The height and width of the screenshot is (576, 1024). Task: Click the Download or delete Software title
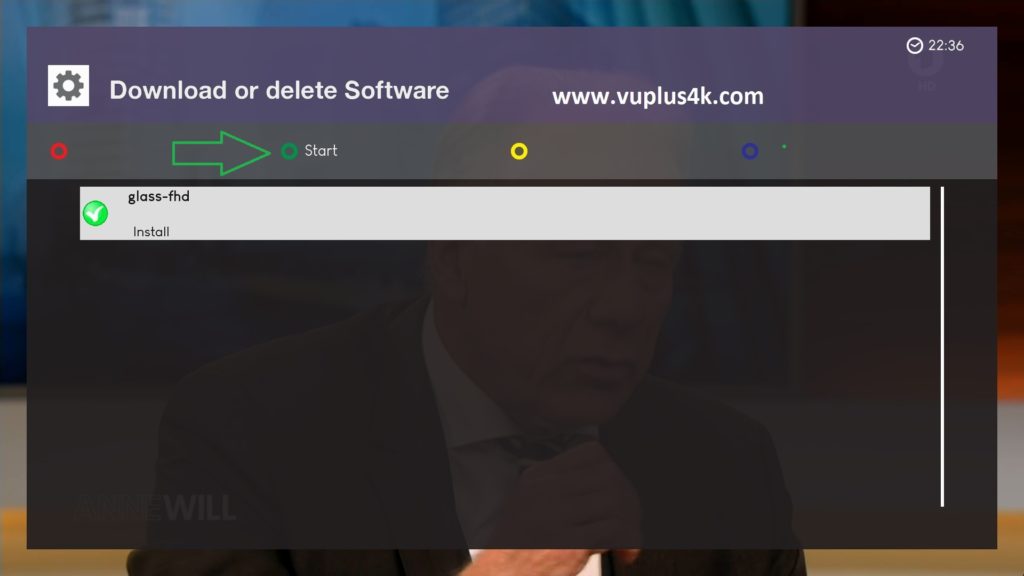[279, 90]
